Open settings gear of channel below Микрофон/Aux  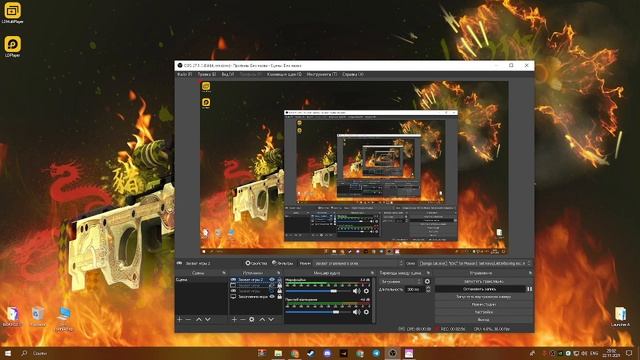366,312
